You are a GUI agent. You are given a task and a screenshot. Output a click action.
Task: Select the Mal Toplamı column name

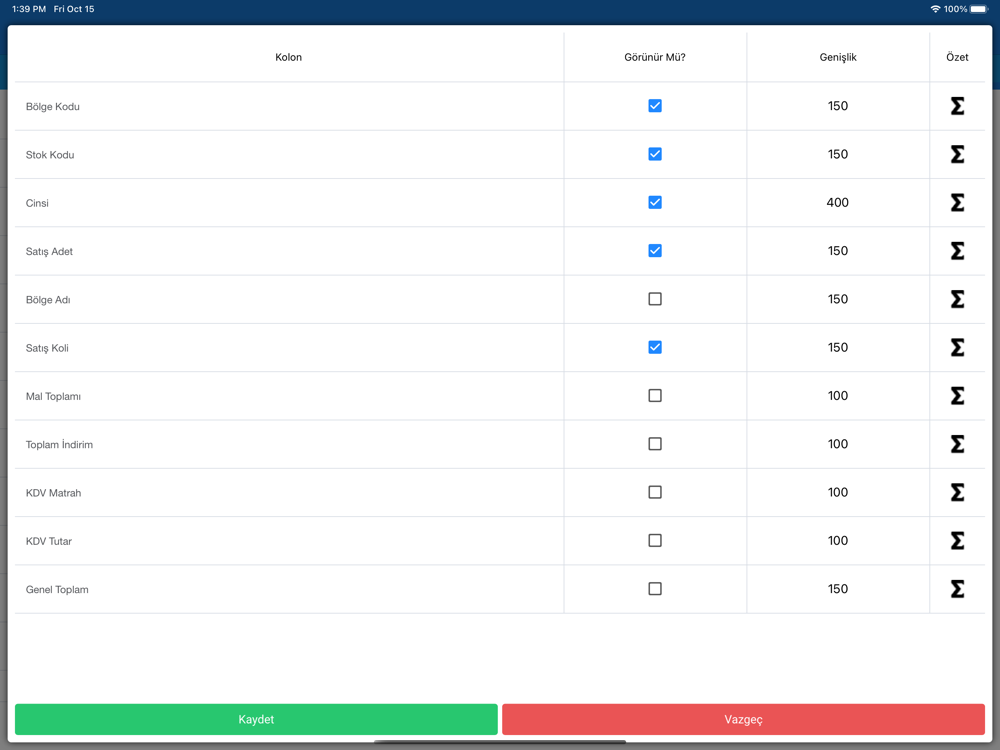pos(53,397)
